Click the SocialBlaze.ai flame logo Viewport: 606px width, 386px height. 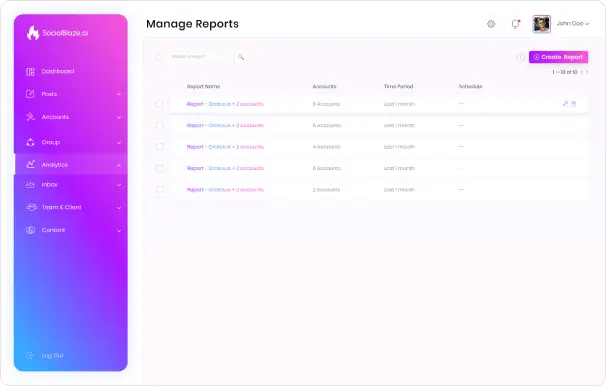(33, 33)
